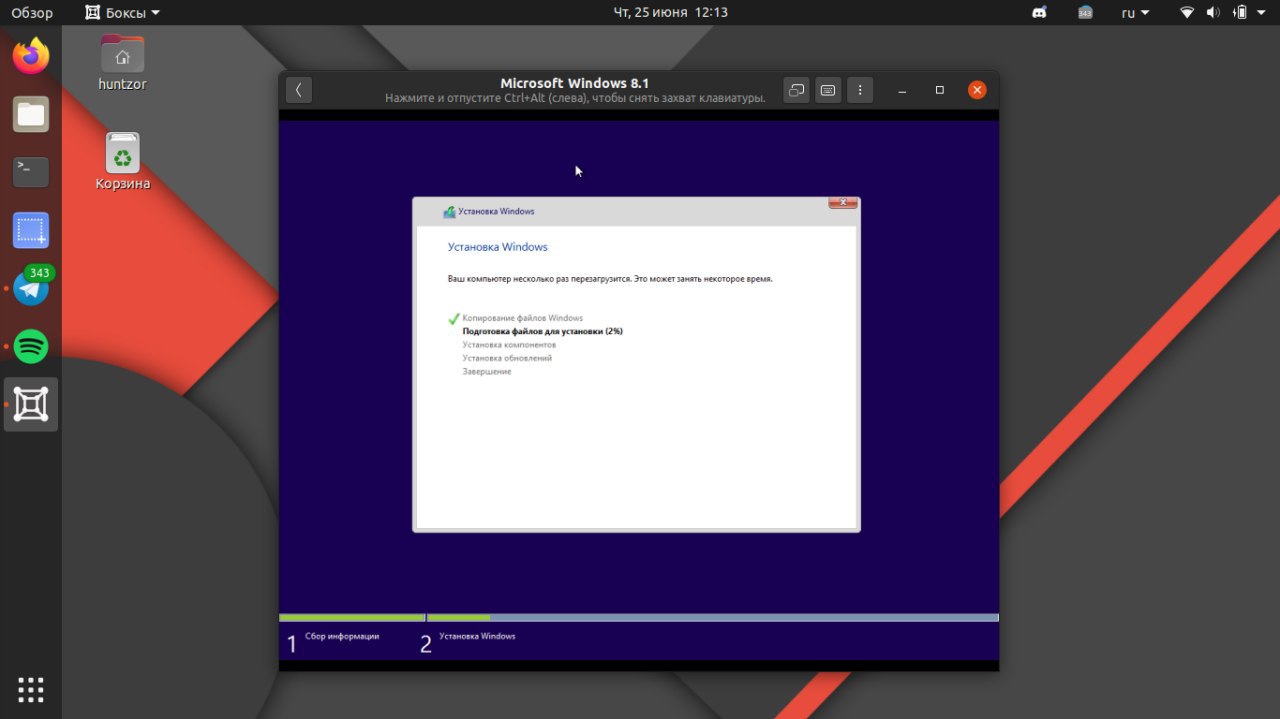Click the Discord tray icon
Image resolution: width=1280 pixels, height=719 pixels.
click(1039, 13)
